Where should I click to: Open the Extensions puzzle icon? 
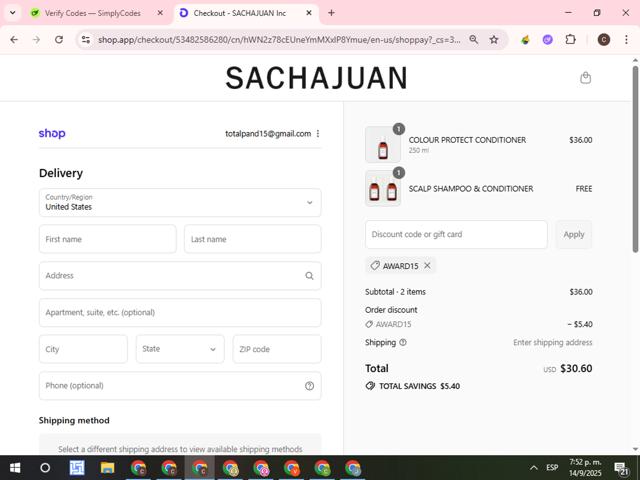570,40
